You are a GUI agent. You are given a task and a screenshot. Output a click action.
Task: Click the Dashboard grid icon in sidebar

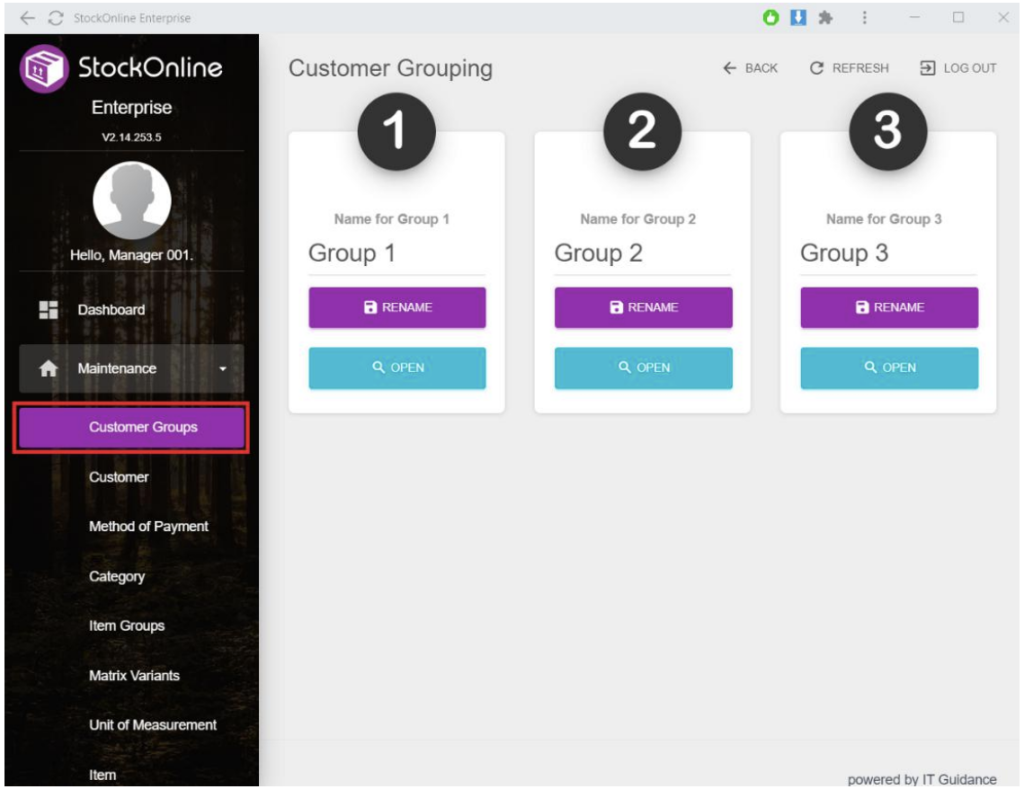click(x=48, y=310)
